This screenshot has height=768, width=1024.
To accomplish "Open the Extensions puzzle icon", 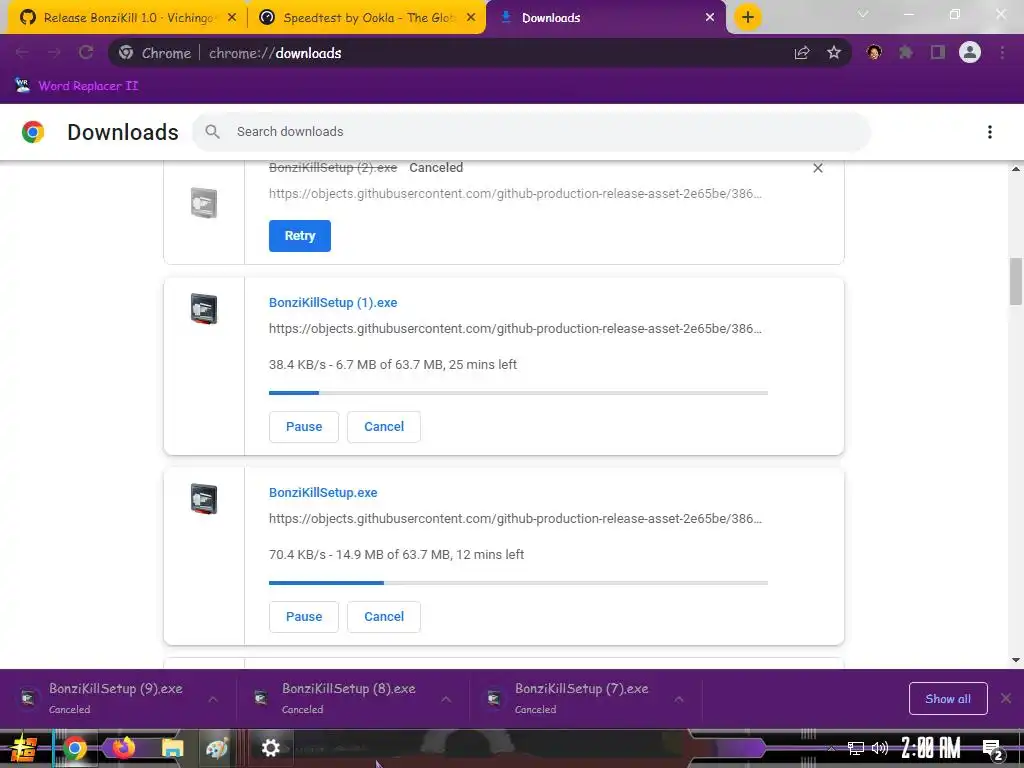I will 906,53.
